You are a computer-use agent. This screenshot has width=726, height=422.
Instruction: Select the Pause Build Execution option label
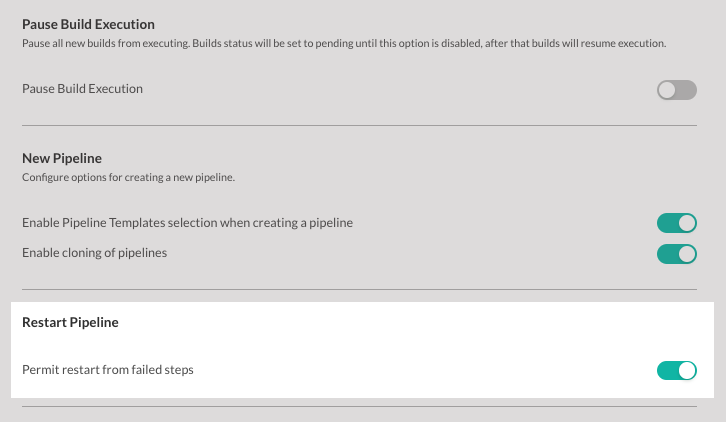(x=82, y=88)
